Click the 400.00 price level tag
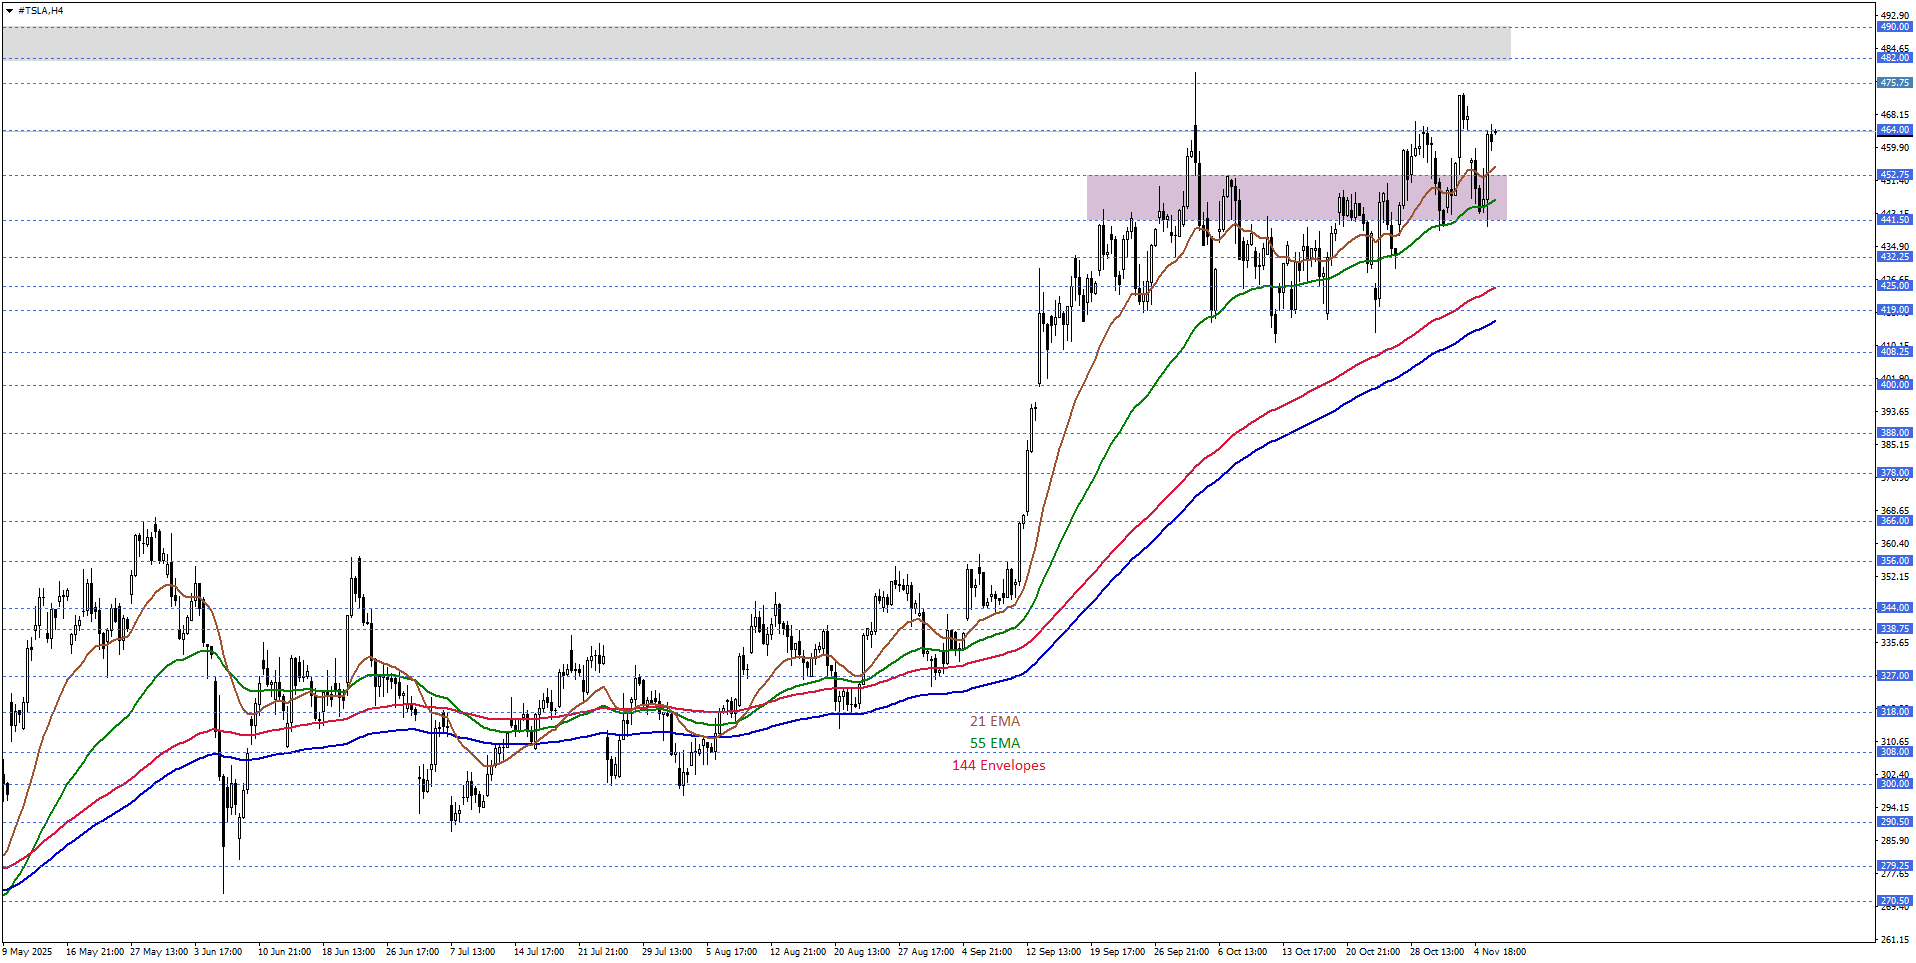Viewport: 1916px width, 963px height. pyautogui.click(x=1894, y=385)
